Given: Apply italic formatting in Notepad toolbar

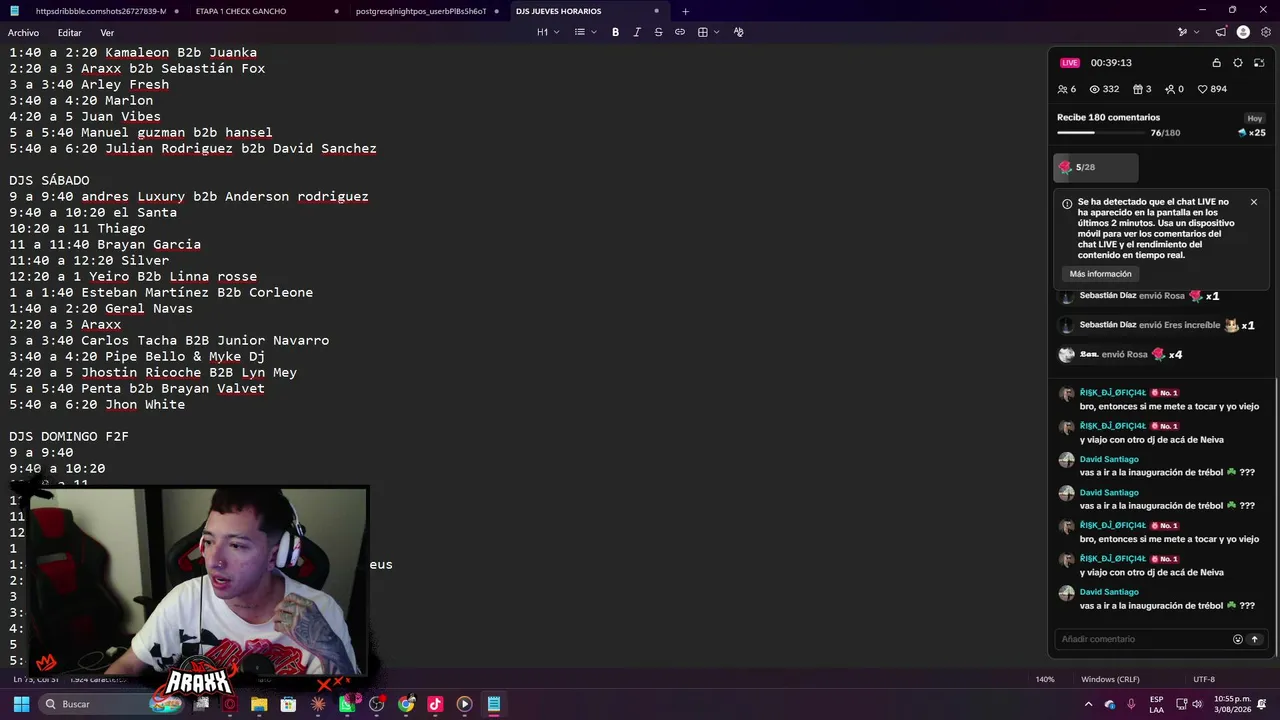Looking at the screenshot, I should click(637, 32).
